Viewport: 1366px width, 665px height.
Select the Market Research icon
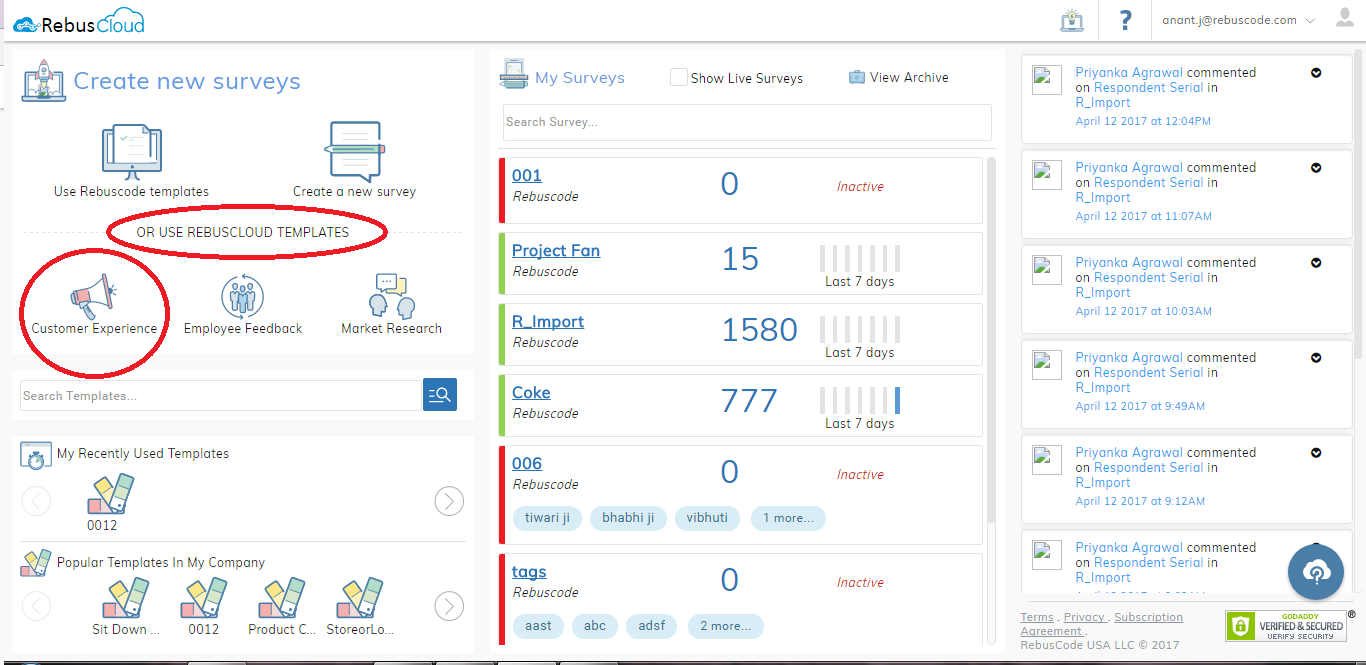pyautogui.click(x=391, y=296)
